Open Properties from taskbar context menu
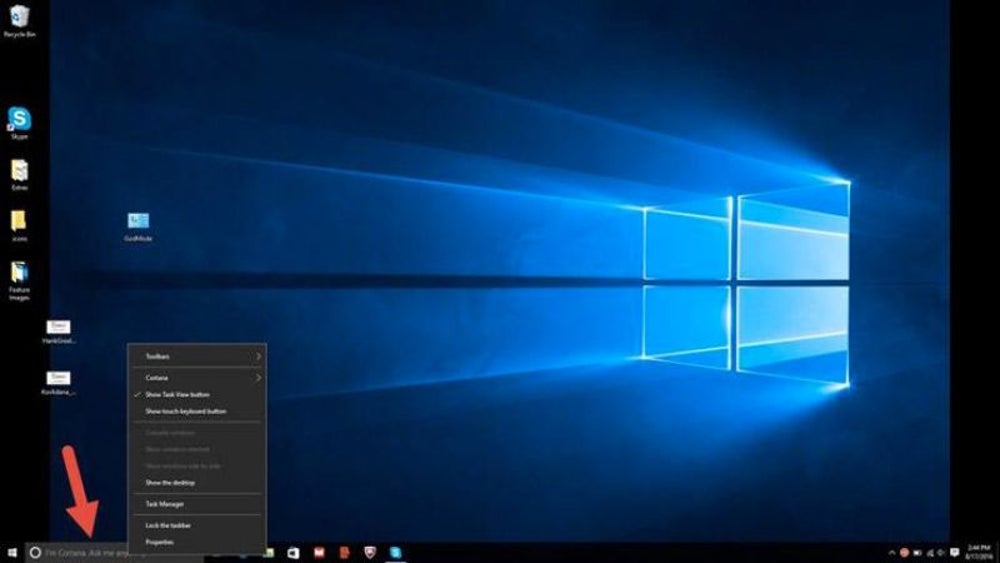This screenshot has width=1000, height=563. pyautogui.click(x=197, y=542)
